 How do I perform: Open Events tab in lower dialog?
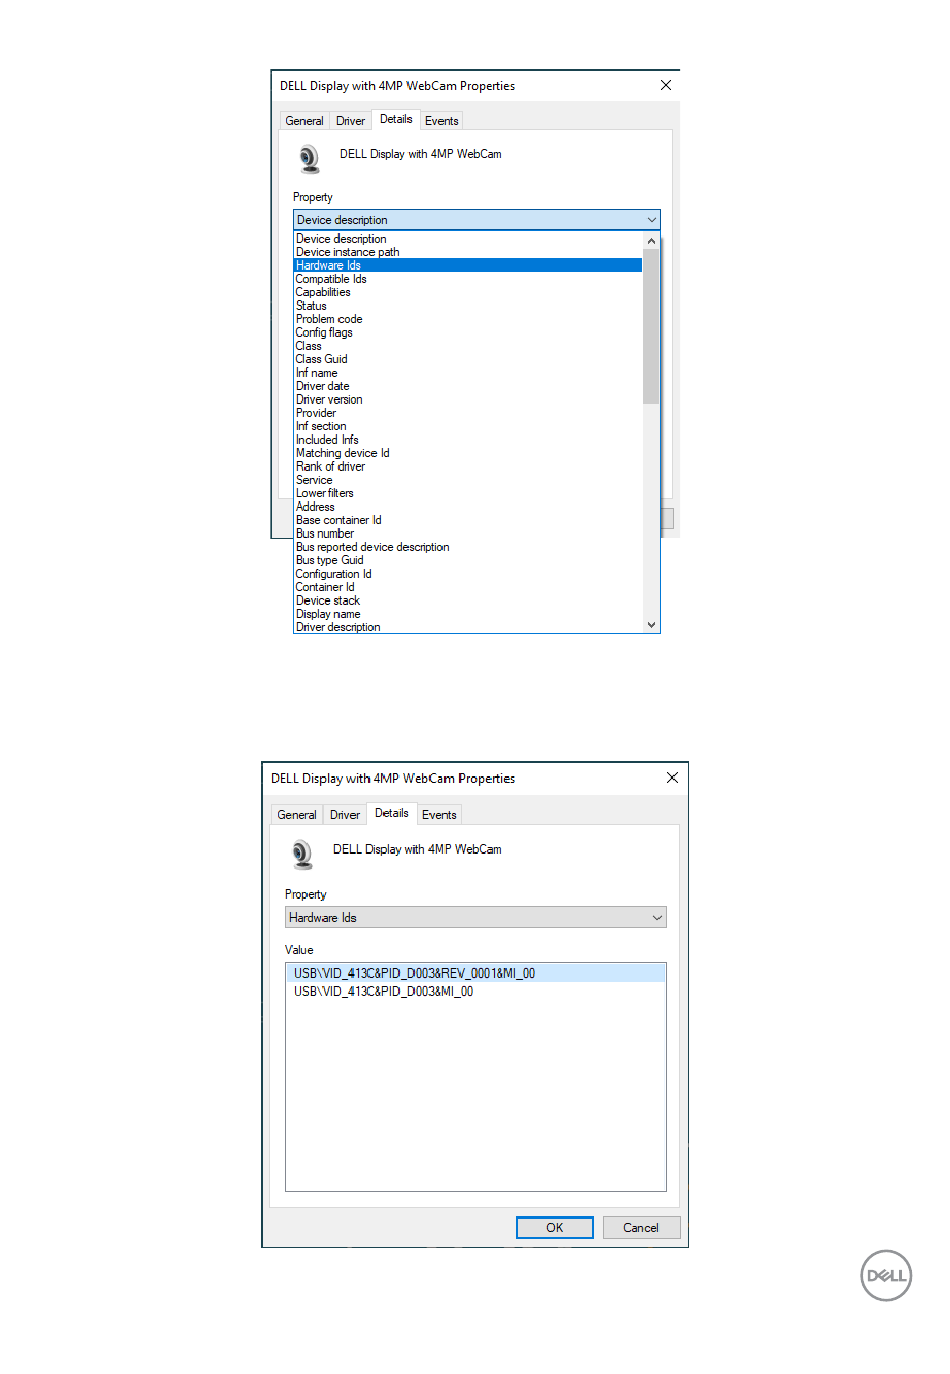point(439,815)
